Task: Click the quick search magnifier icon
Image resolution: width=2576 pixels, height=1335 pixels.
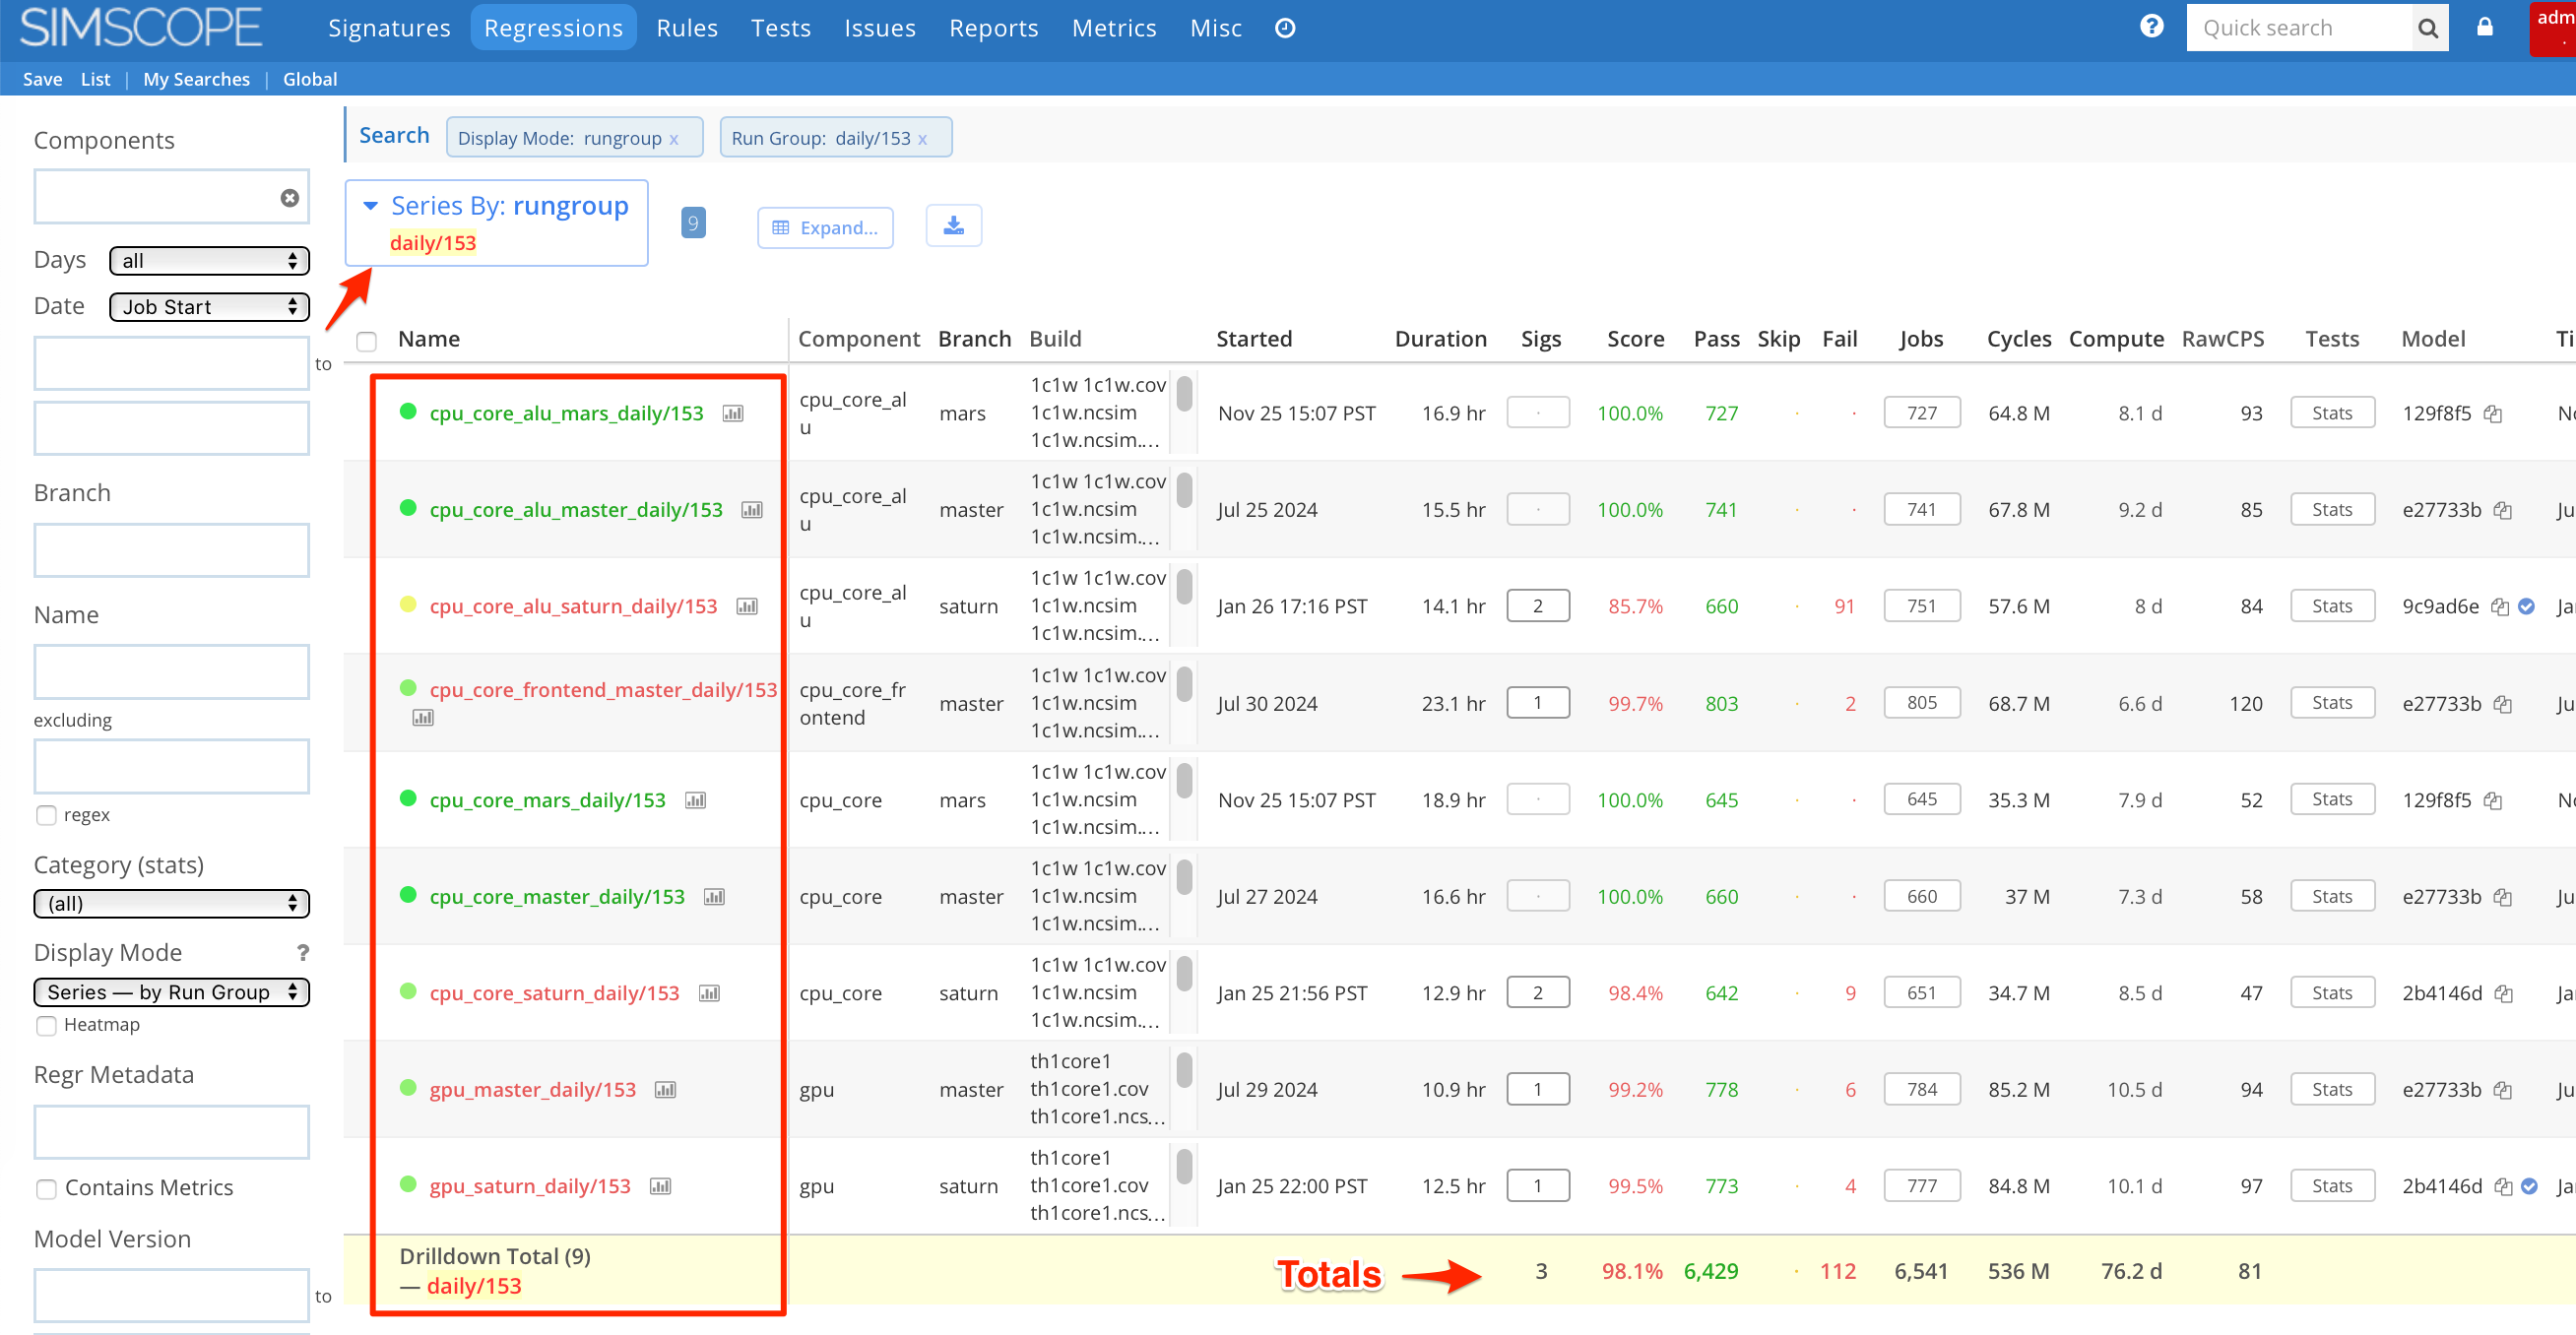Action: coord(2427,28)
